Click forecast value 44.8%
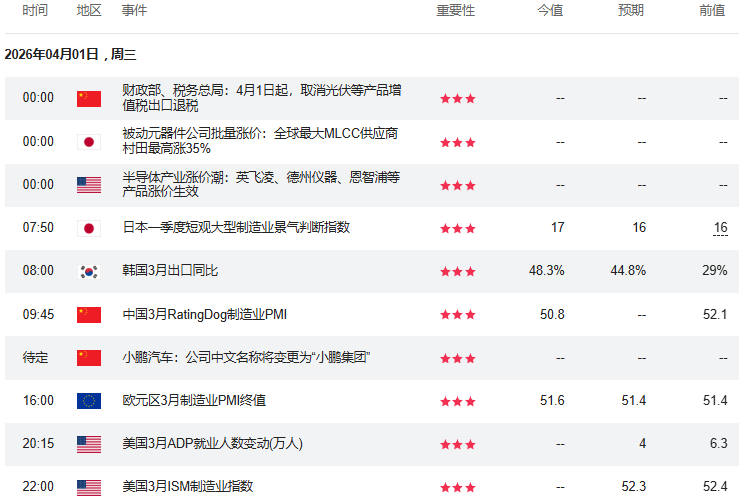This screenshot has width=739, height=499. [x=628, y=270]
